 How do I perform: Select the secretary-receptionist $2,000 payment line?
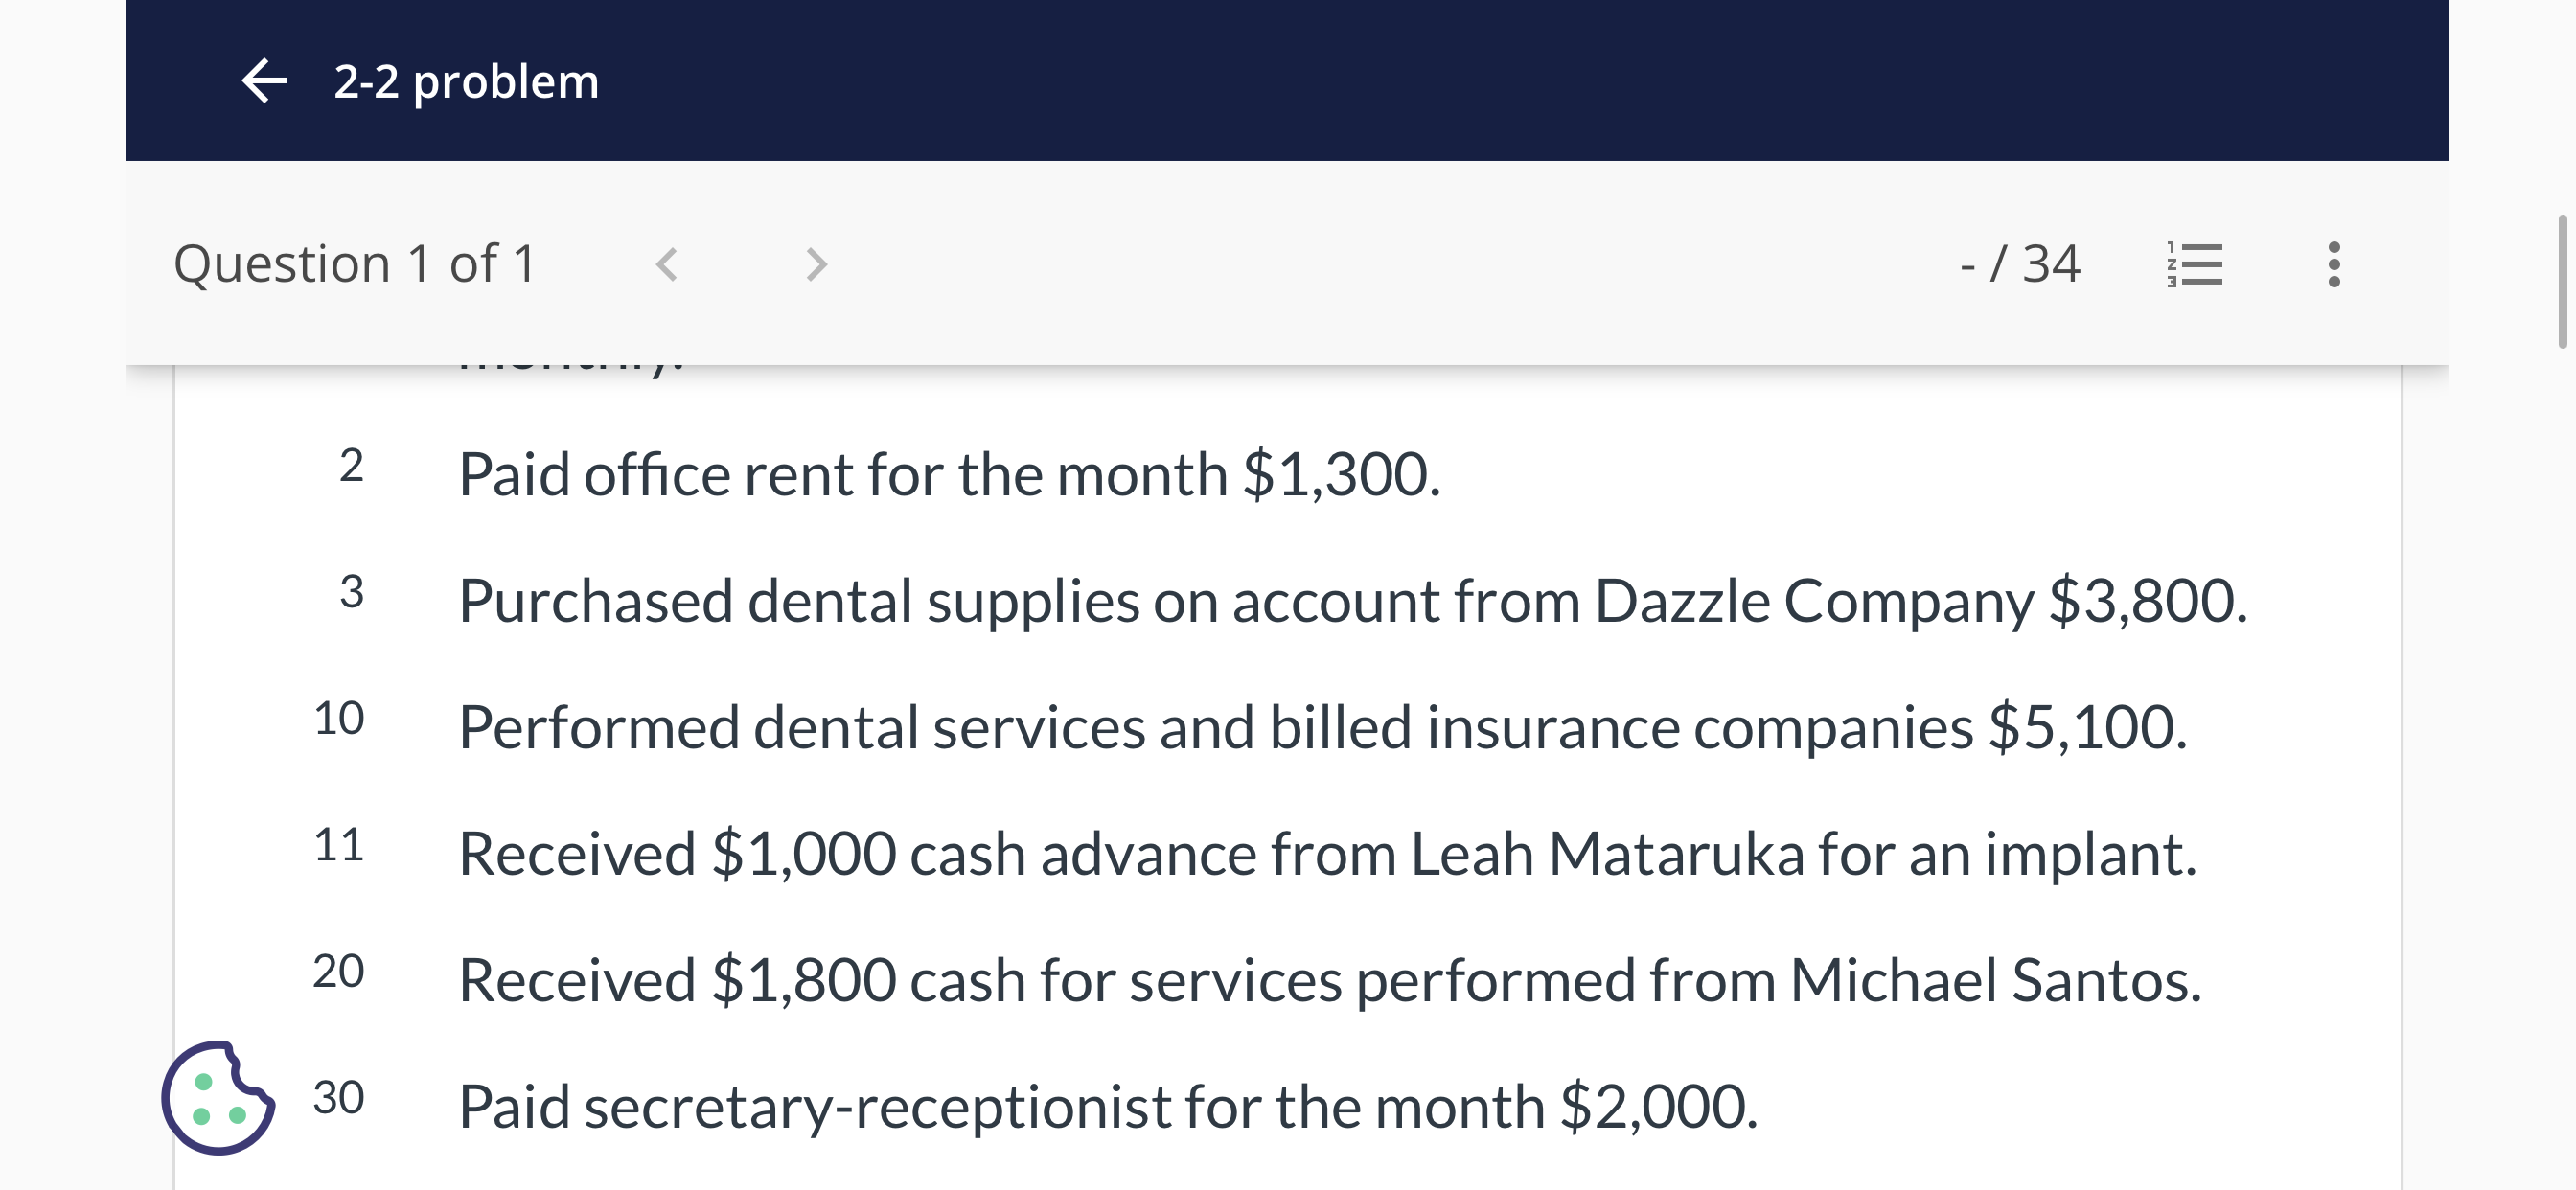pyautogui.click(x=1108, y=1107)
